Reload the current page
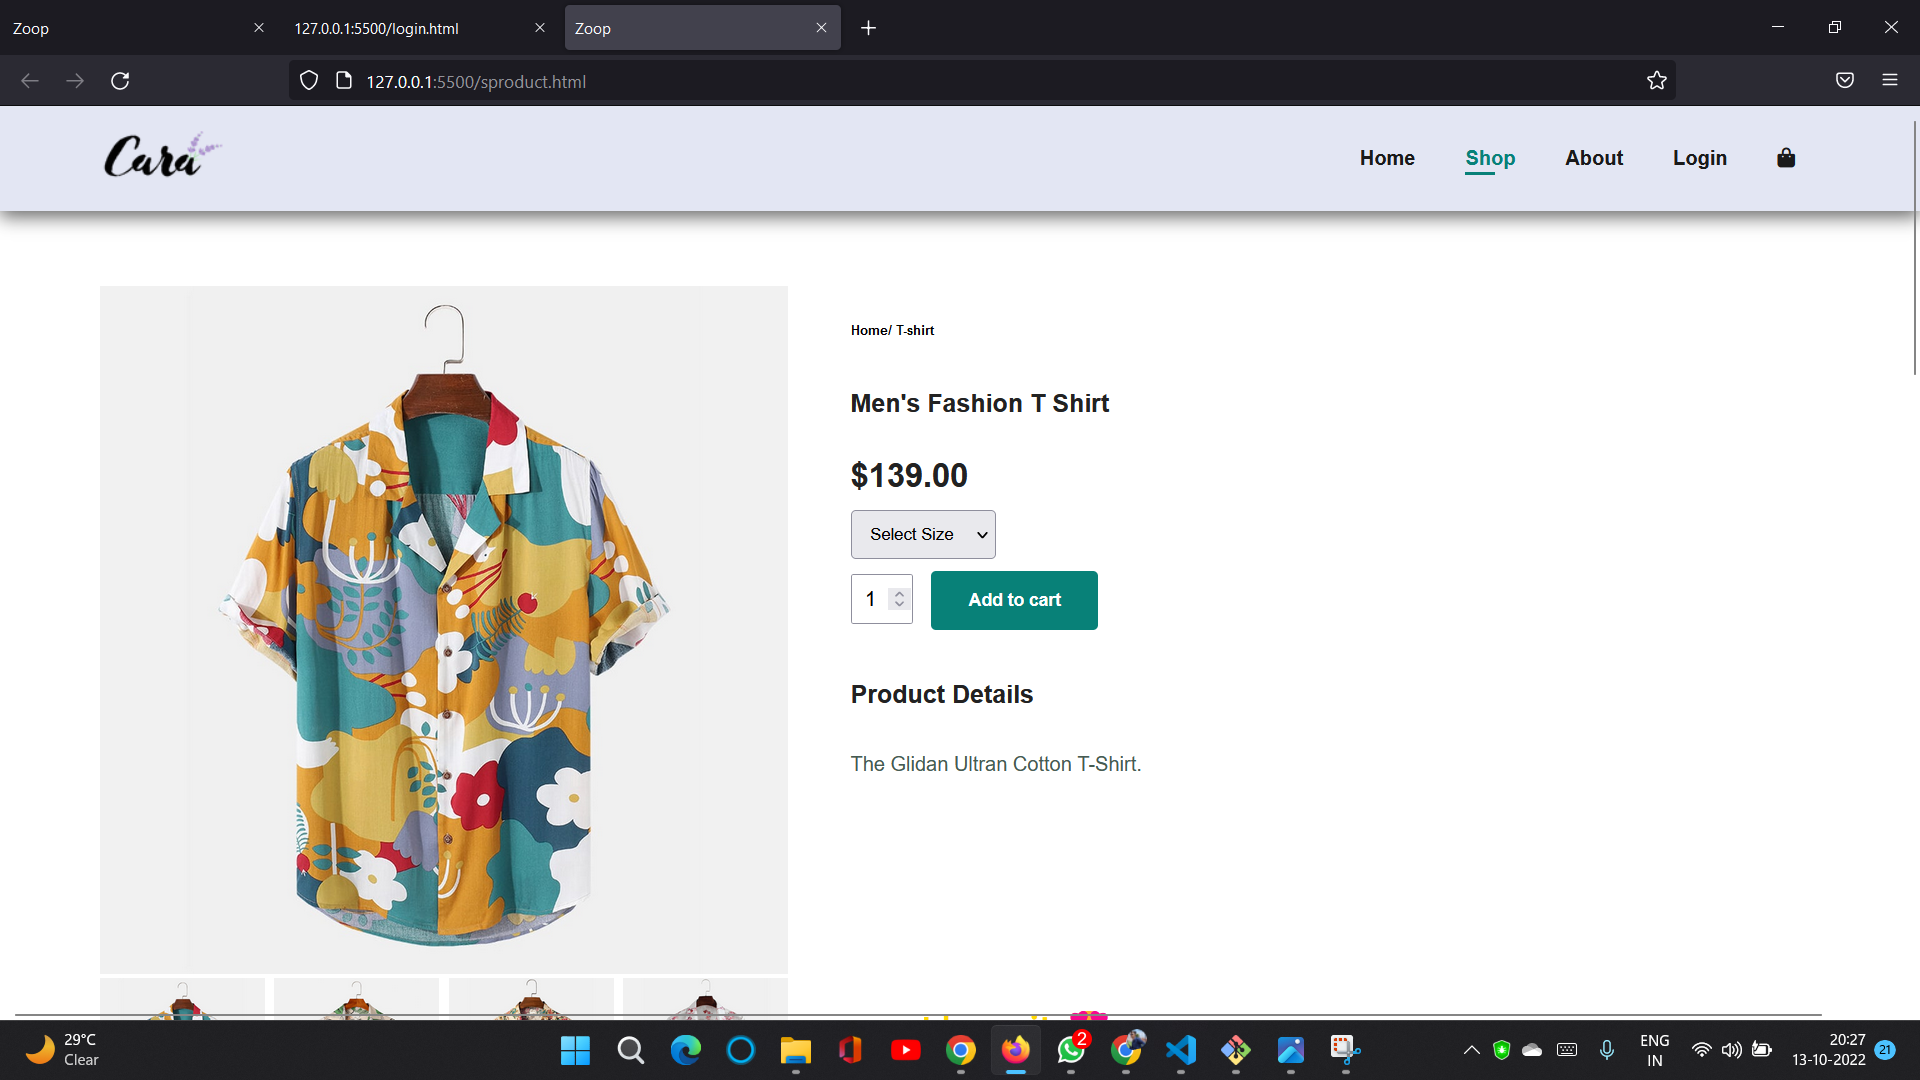 (x=120, y=81)
